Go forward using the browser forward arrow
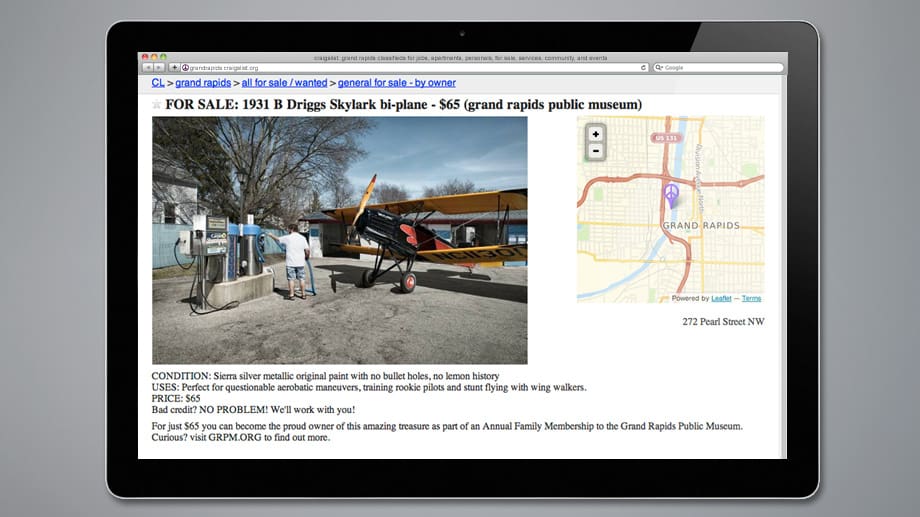Viewport: 920px width, 517px height. pos(158,68)
